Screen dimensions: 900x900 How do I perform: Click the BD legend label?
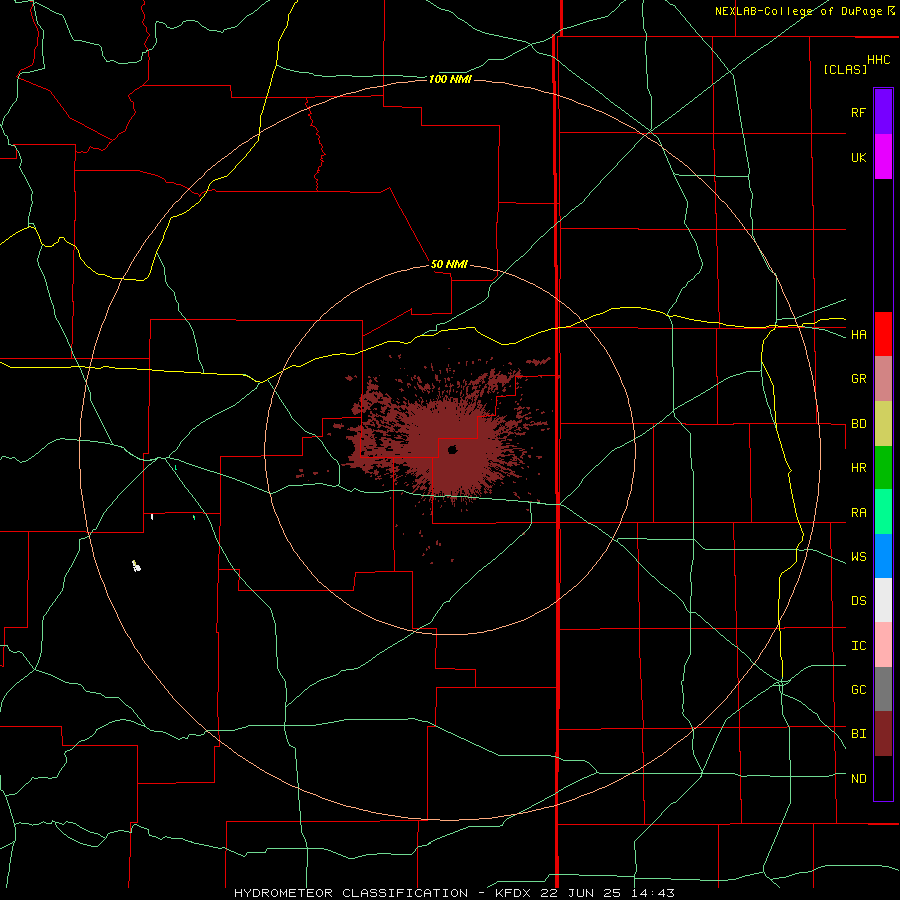(x=858, y=424)
